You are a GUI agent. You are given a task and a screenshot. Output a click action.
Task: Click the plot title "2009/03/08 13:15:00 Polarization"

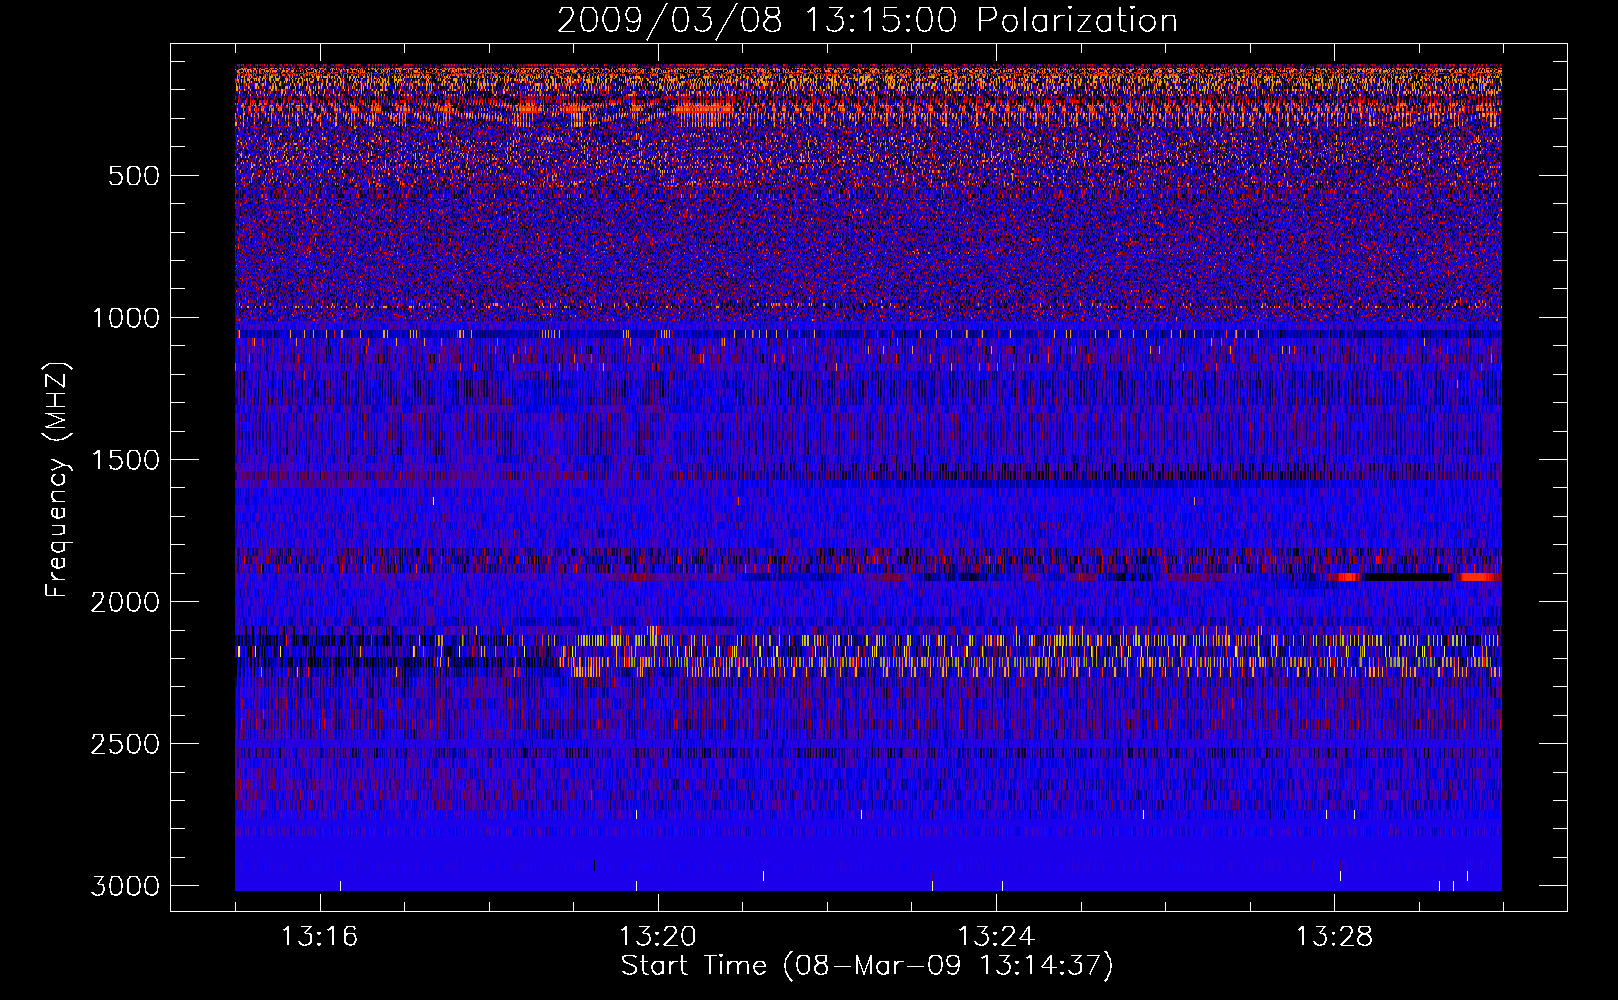tap(867, 20)
